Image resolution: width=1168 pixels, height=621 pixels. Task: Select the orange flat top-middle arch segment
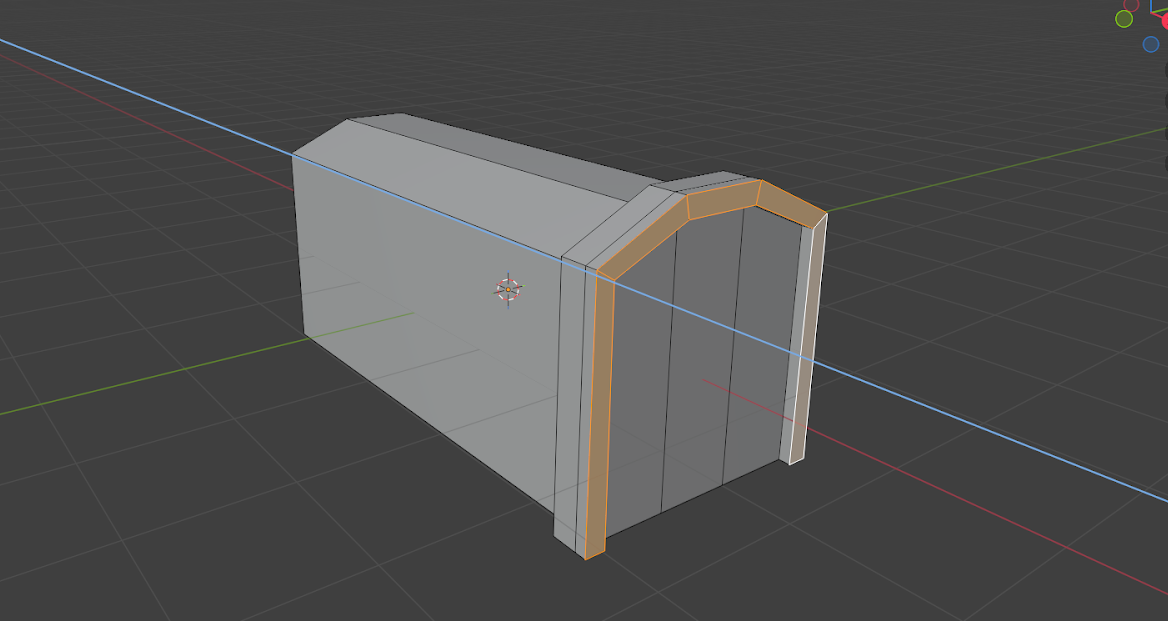[x=723, y=199]
